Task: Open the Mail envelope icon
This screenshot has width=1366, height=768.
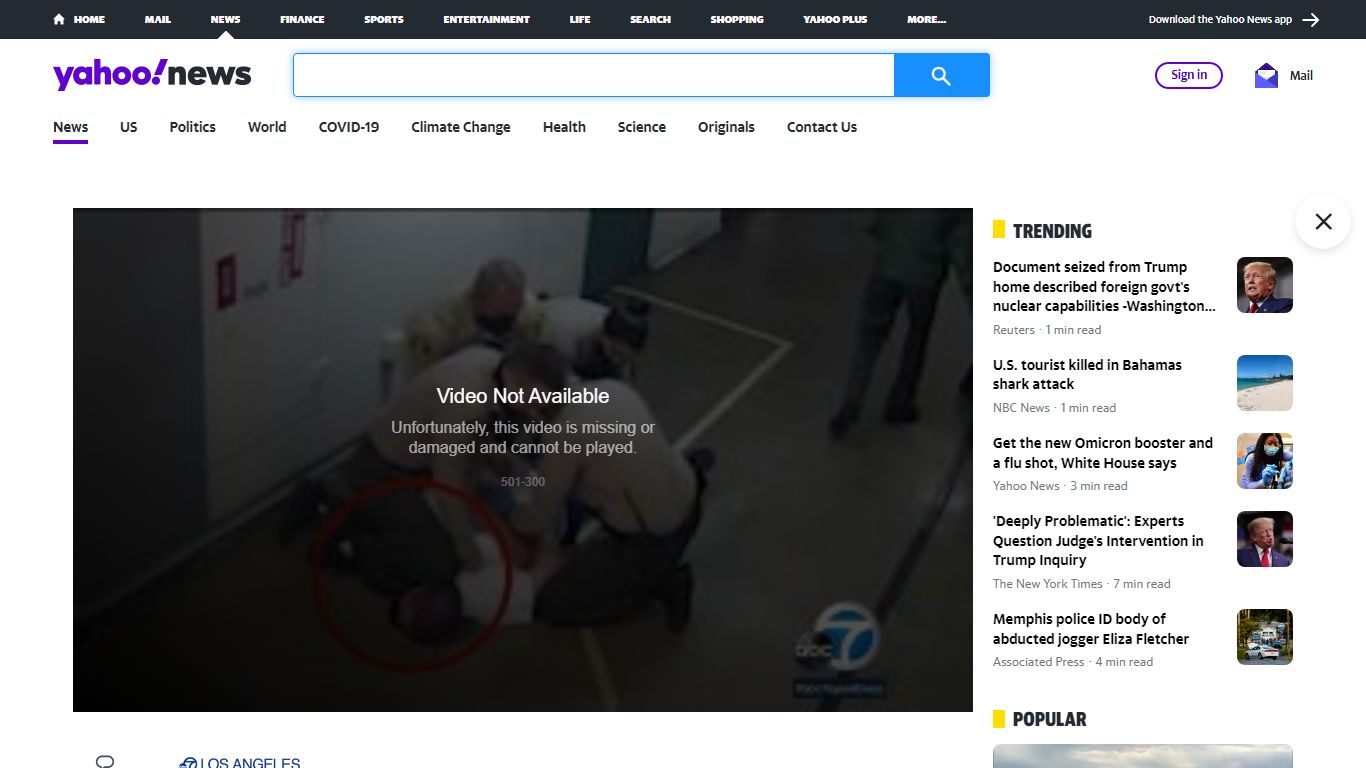Action: [1266, 75]
